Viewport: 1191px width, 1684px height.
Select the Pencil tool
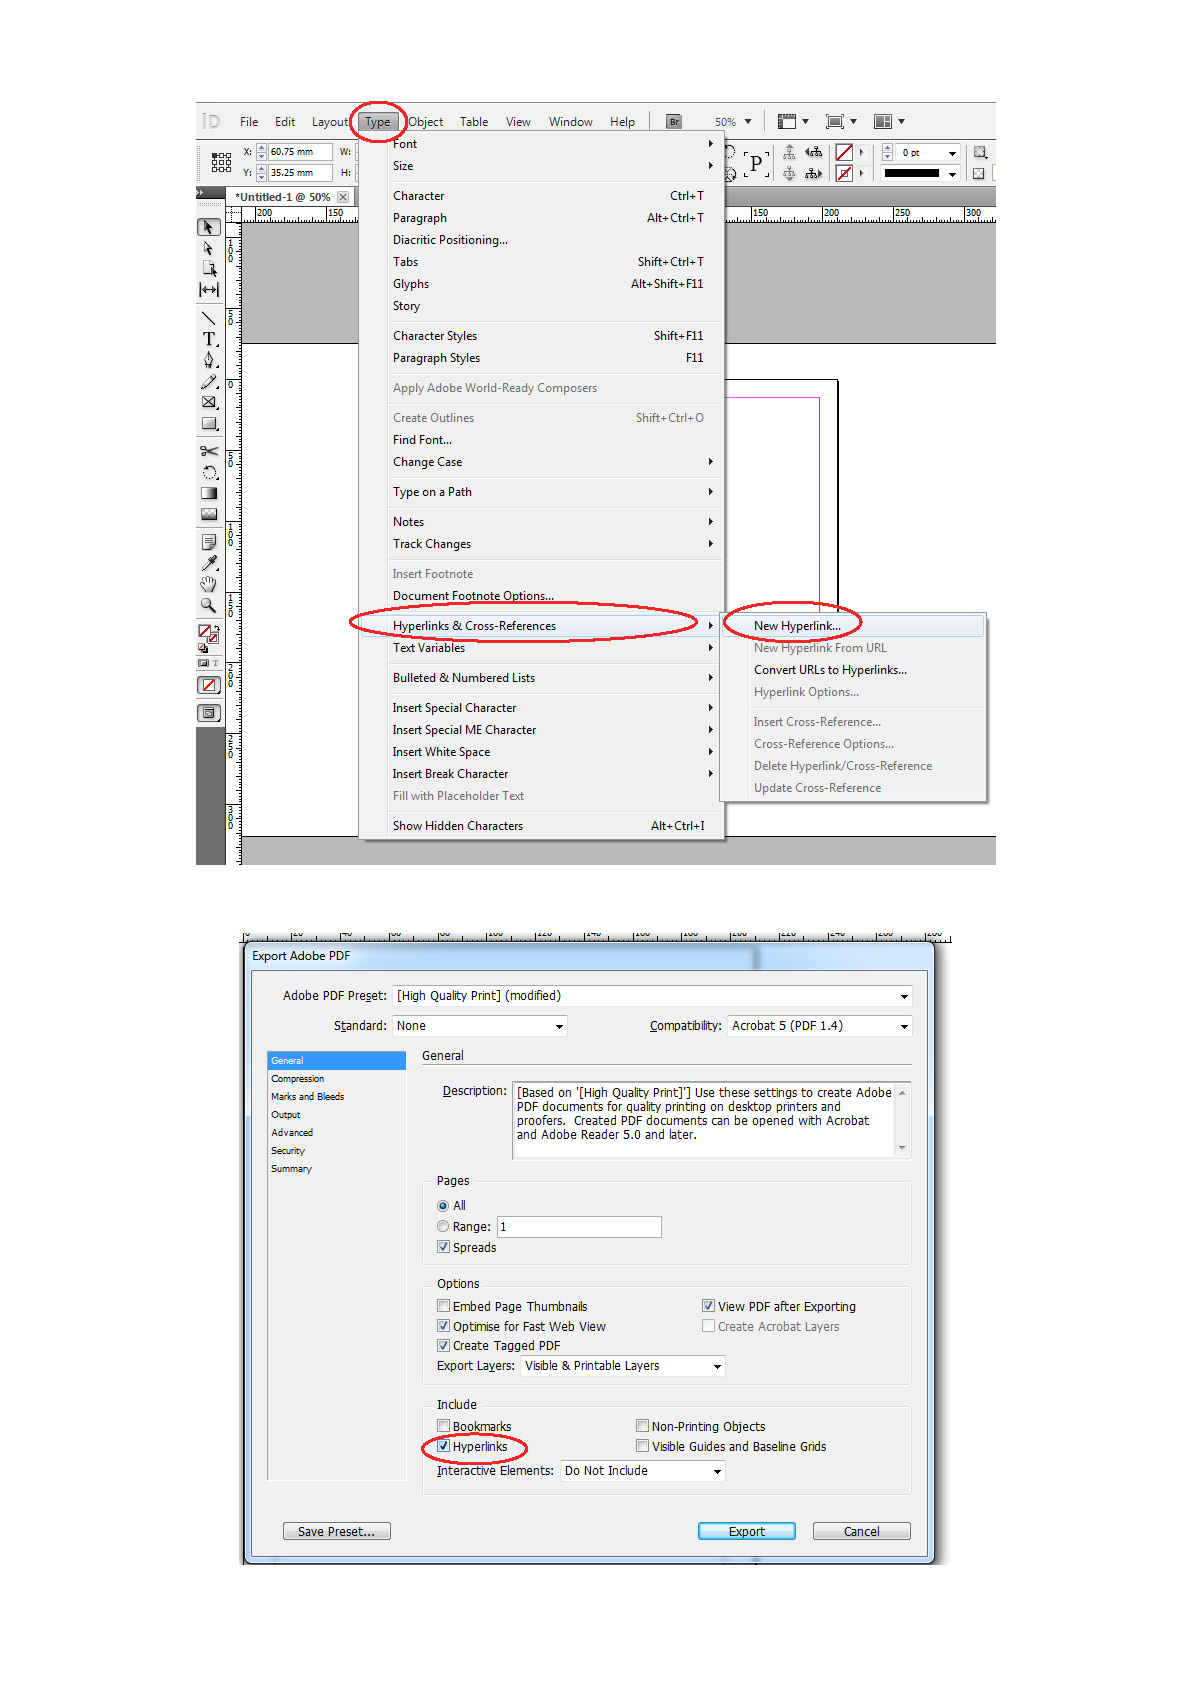pos(208,381)
